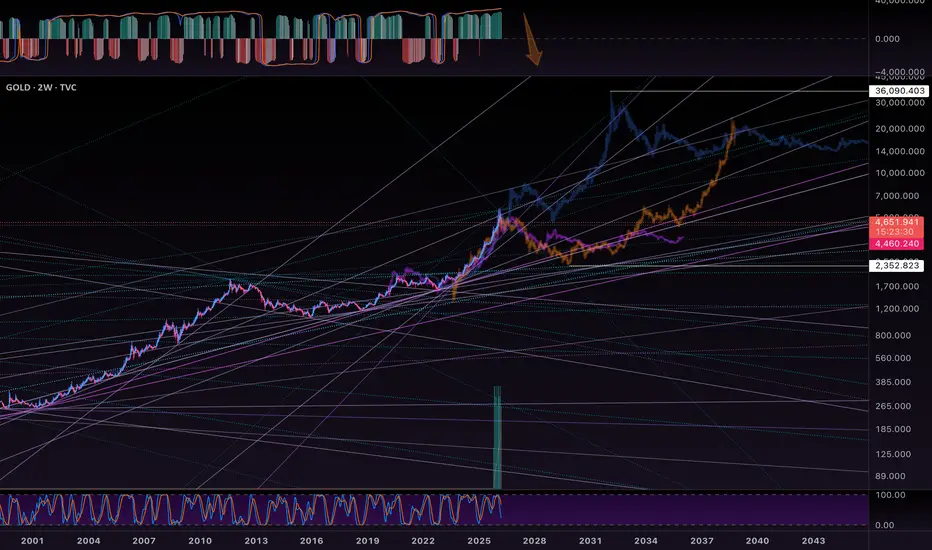Screen dimensions: 932x550
Task: Click the red 4,651.941 current price label
Action: [x=897, y=222]
